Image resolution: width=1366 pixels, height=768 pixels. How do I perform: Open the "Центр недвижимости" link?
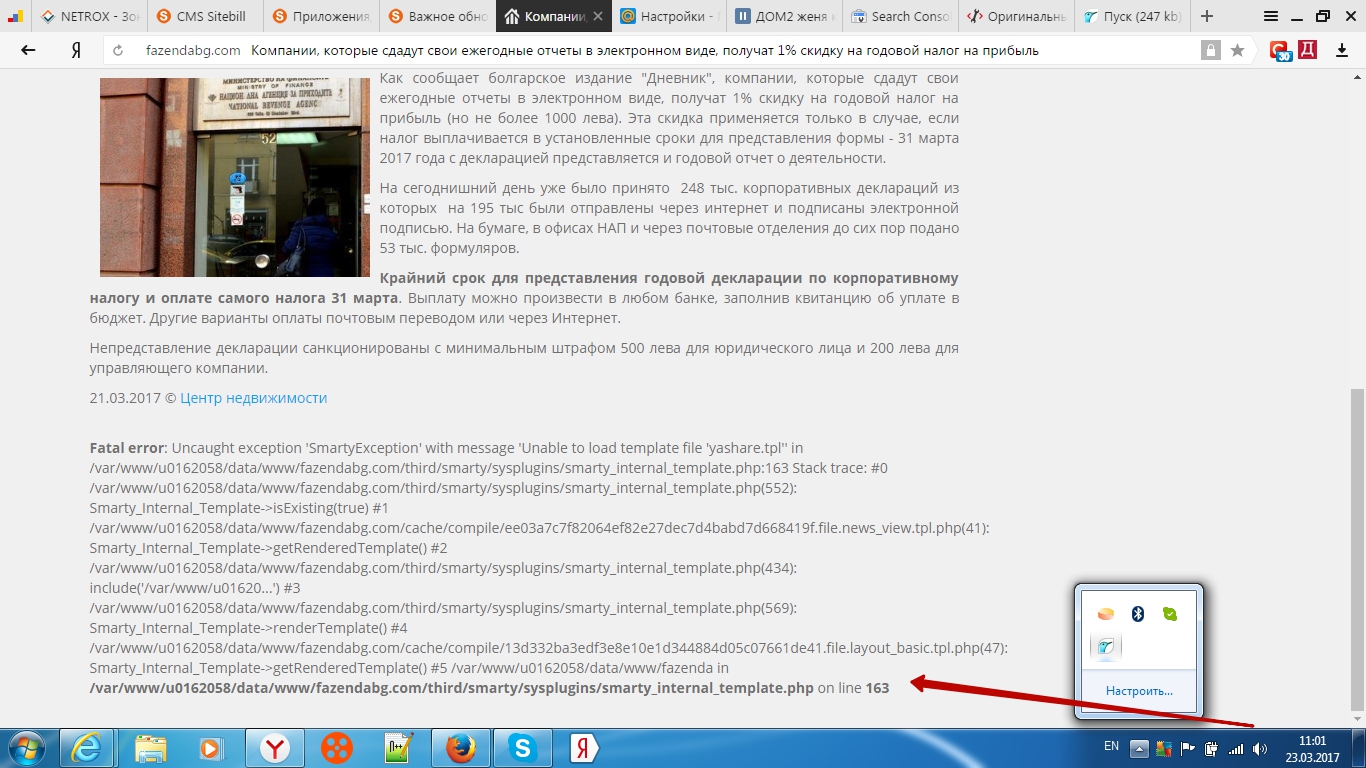pos(253,398)
